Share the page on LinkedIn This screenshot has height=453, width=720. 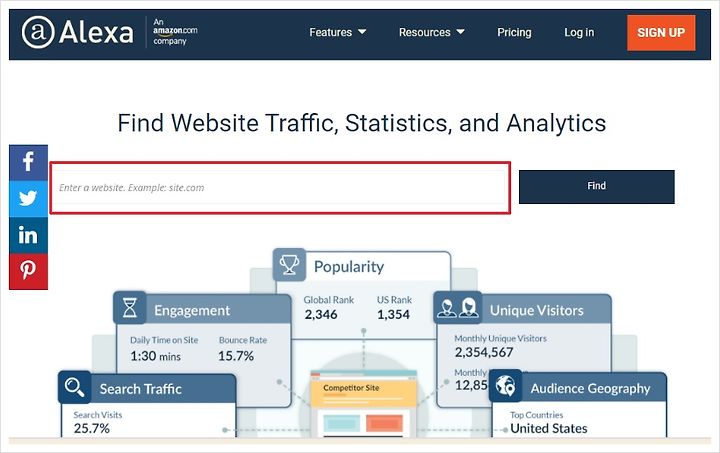point(28,235)
